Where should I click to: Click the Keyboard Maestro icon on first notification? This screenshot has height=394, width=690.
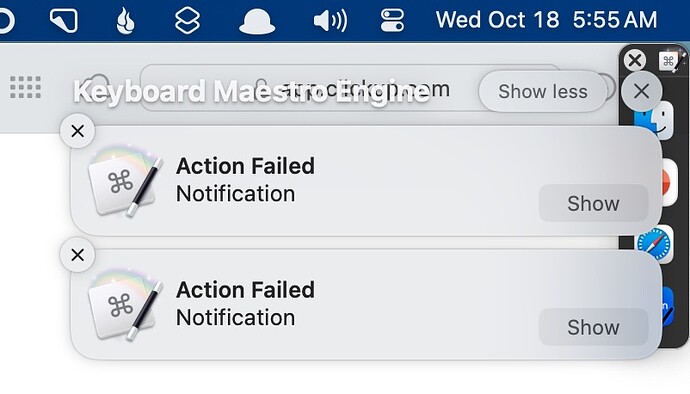125,180
